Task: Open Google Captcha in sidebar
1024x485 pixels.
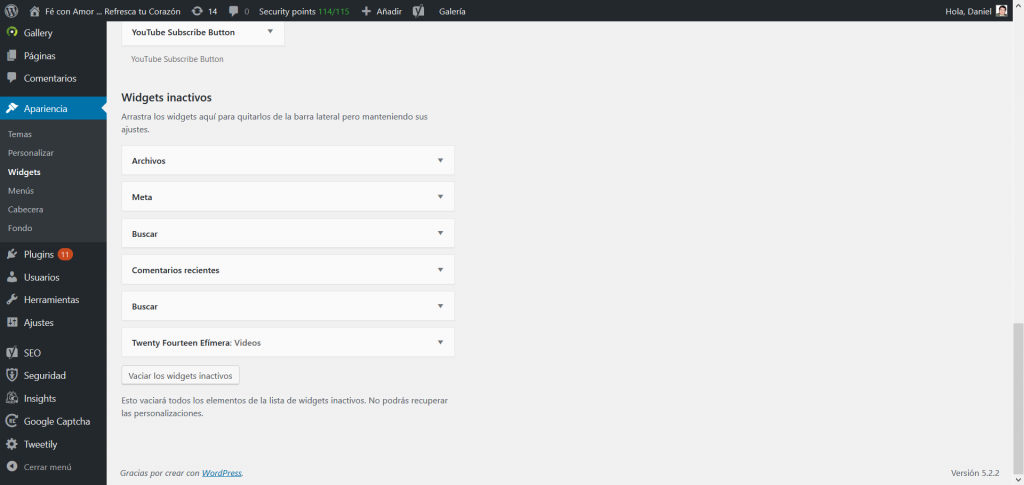Action: (x=56, y=421)
